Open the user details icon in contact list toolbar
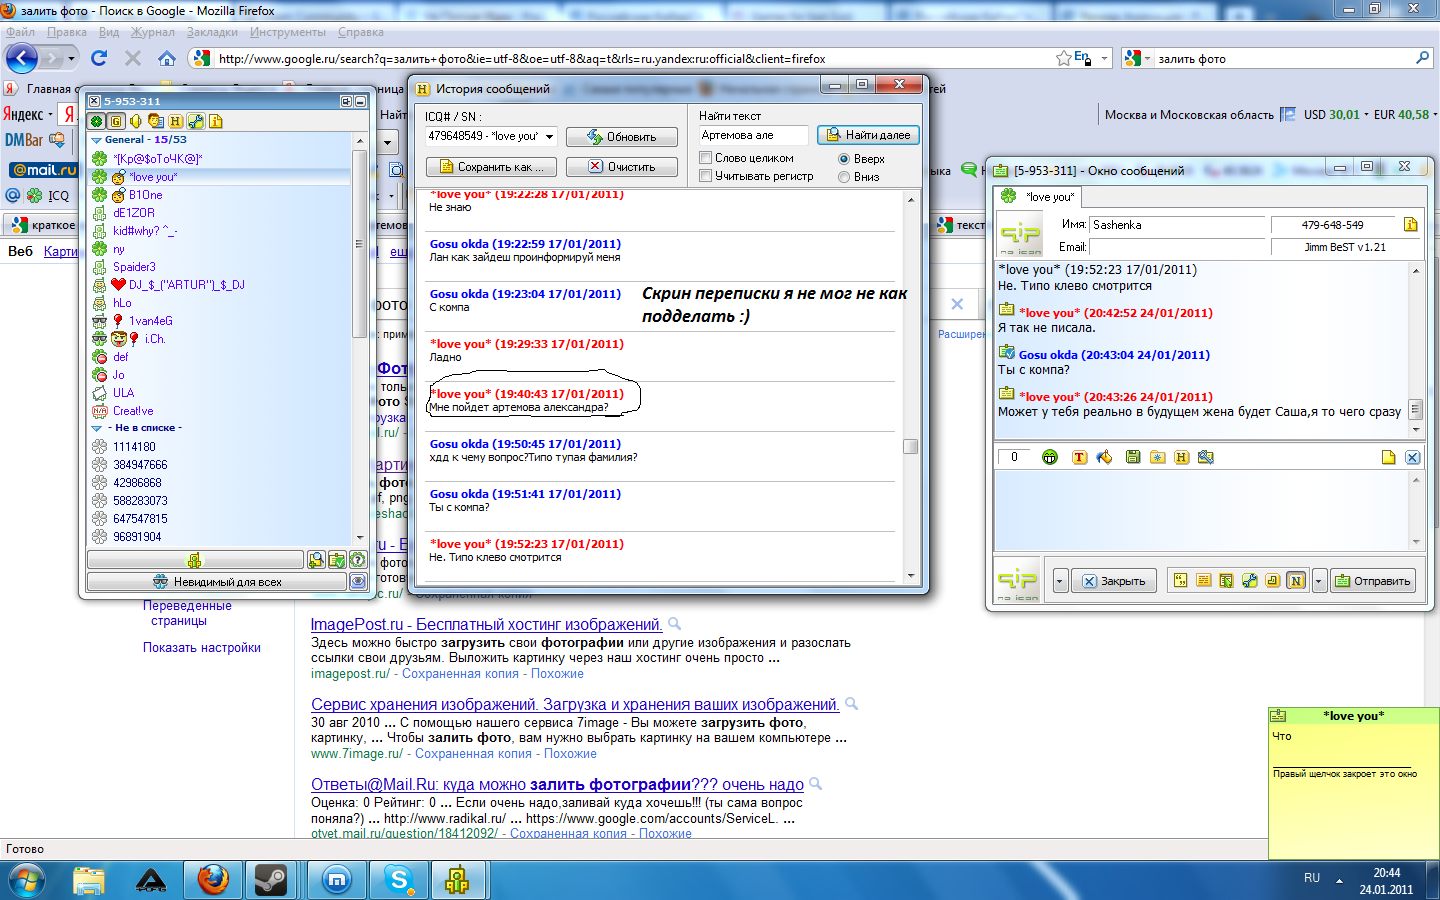 pyautogui.click(x=156, y=121)
